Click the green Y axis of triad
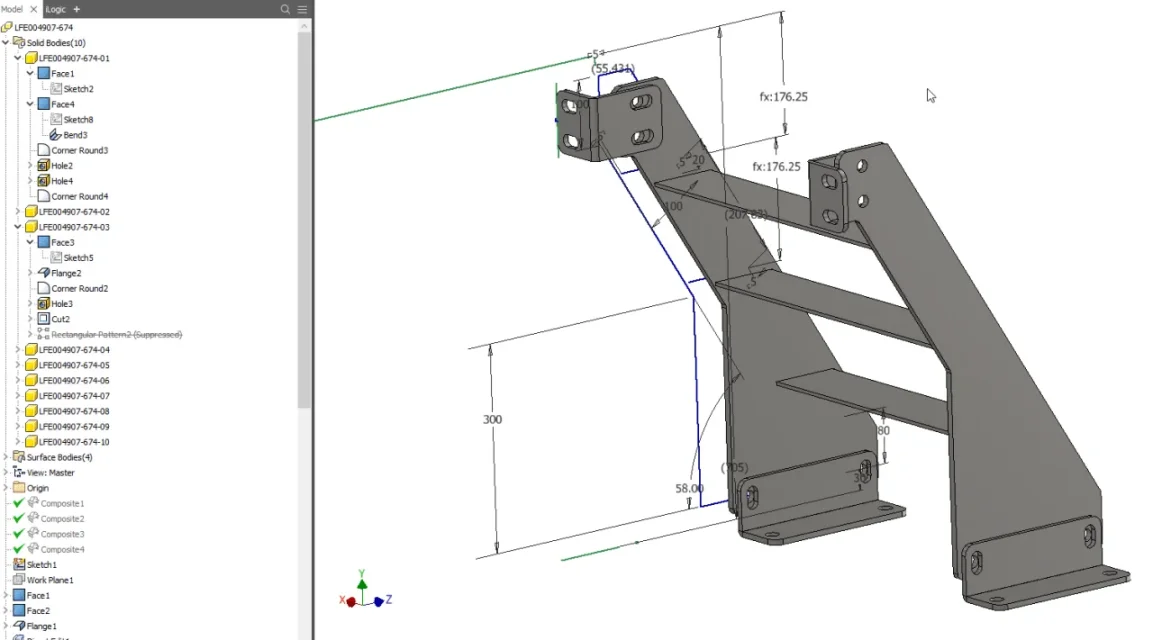 (x=362, y=583)
